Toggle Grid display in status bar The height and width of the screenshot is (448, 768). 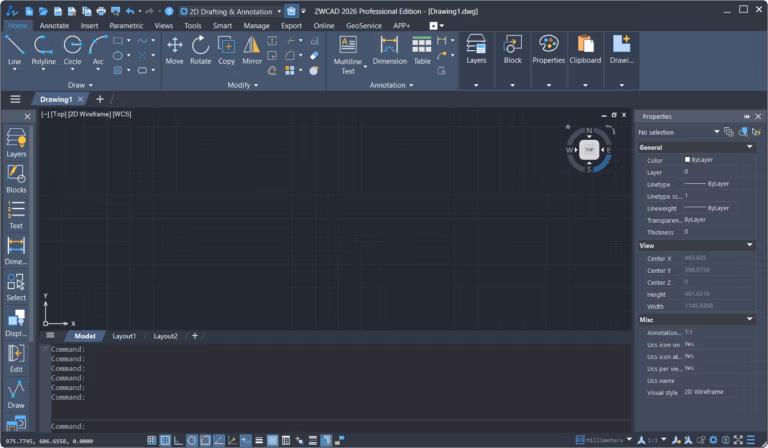[x=166, y=440]
